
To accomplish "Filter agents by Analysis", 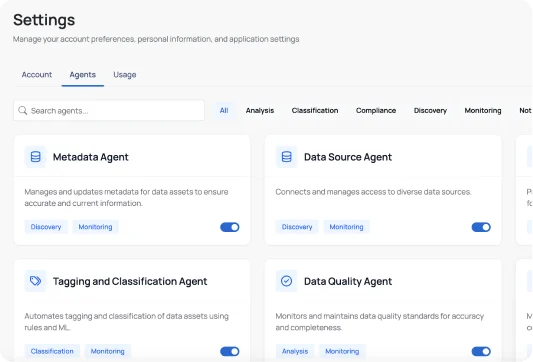I will [260, 110].
